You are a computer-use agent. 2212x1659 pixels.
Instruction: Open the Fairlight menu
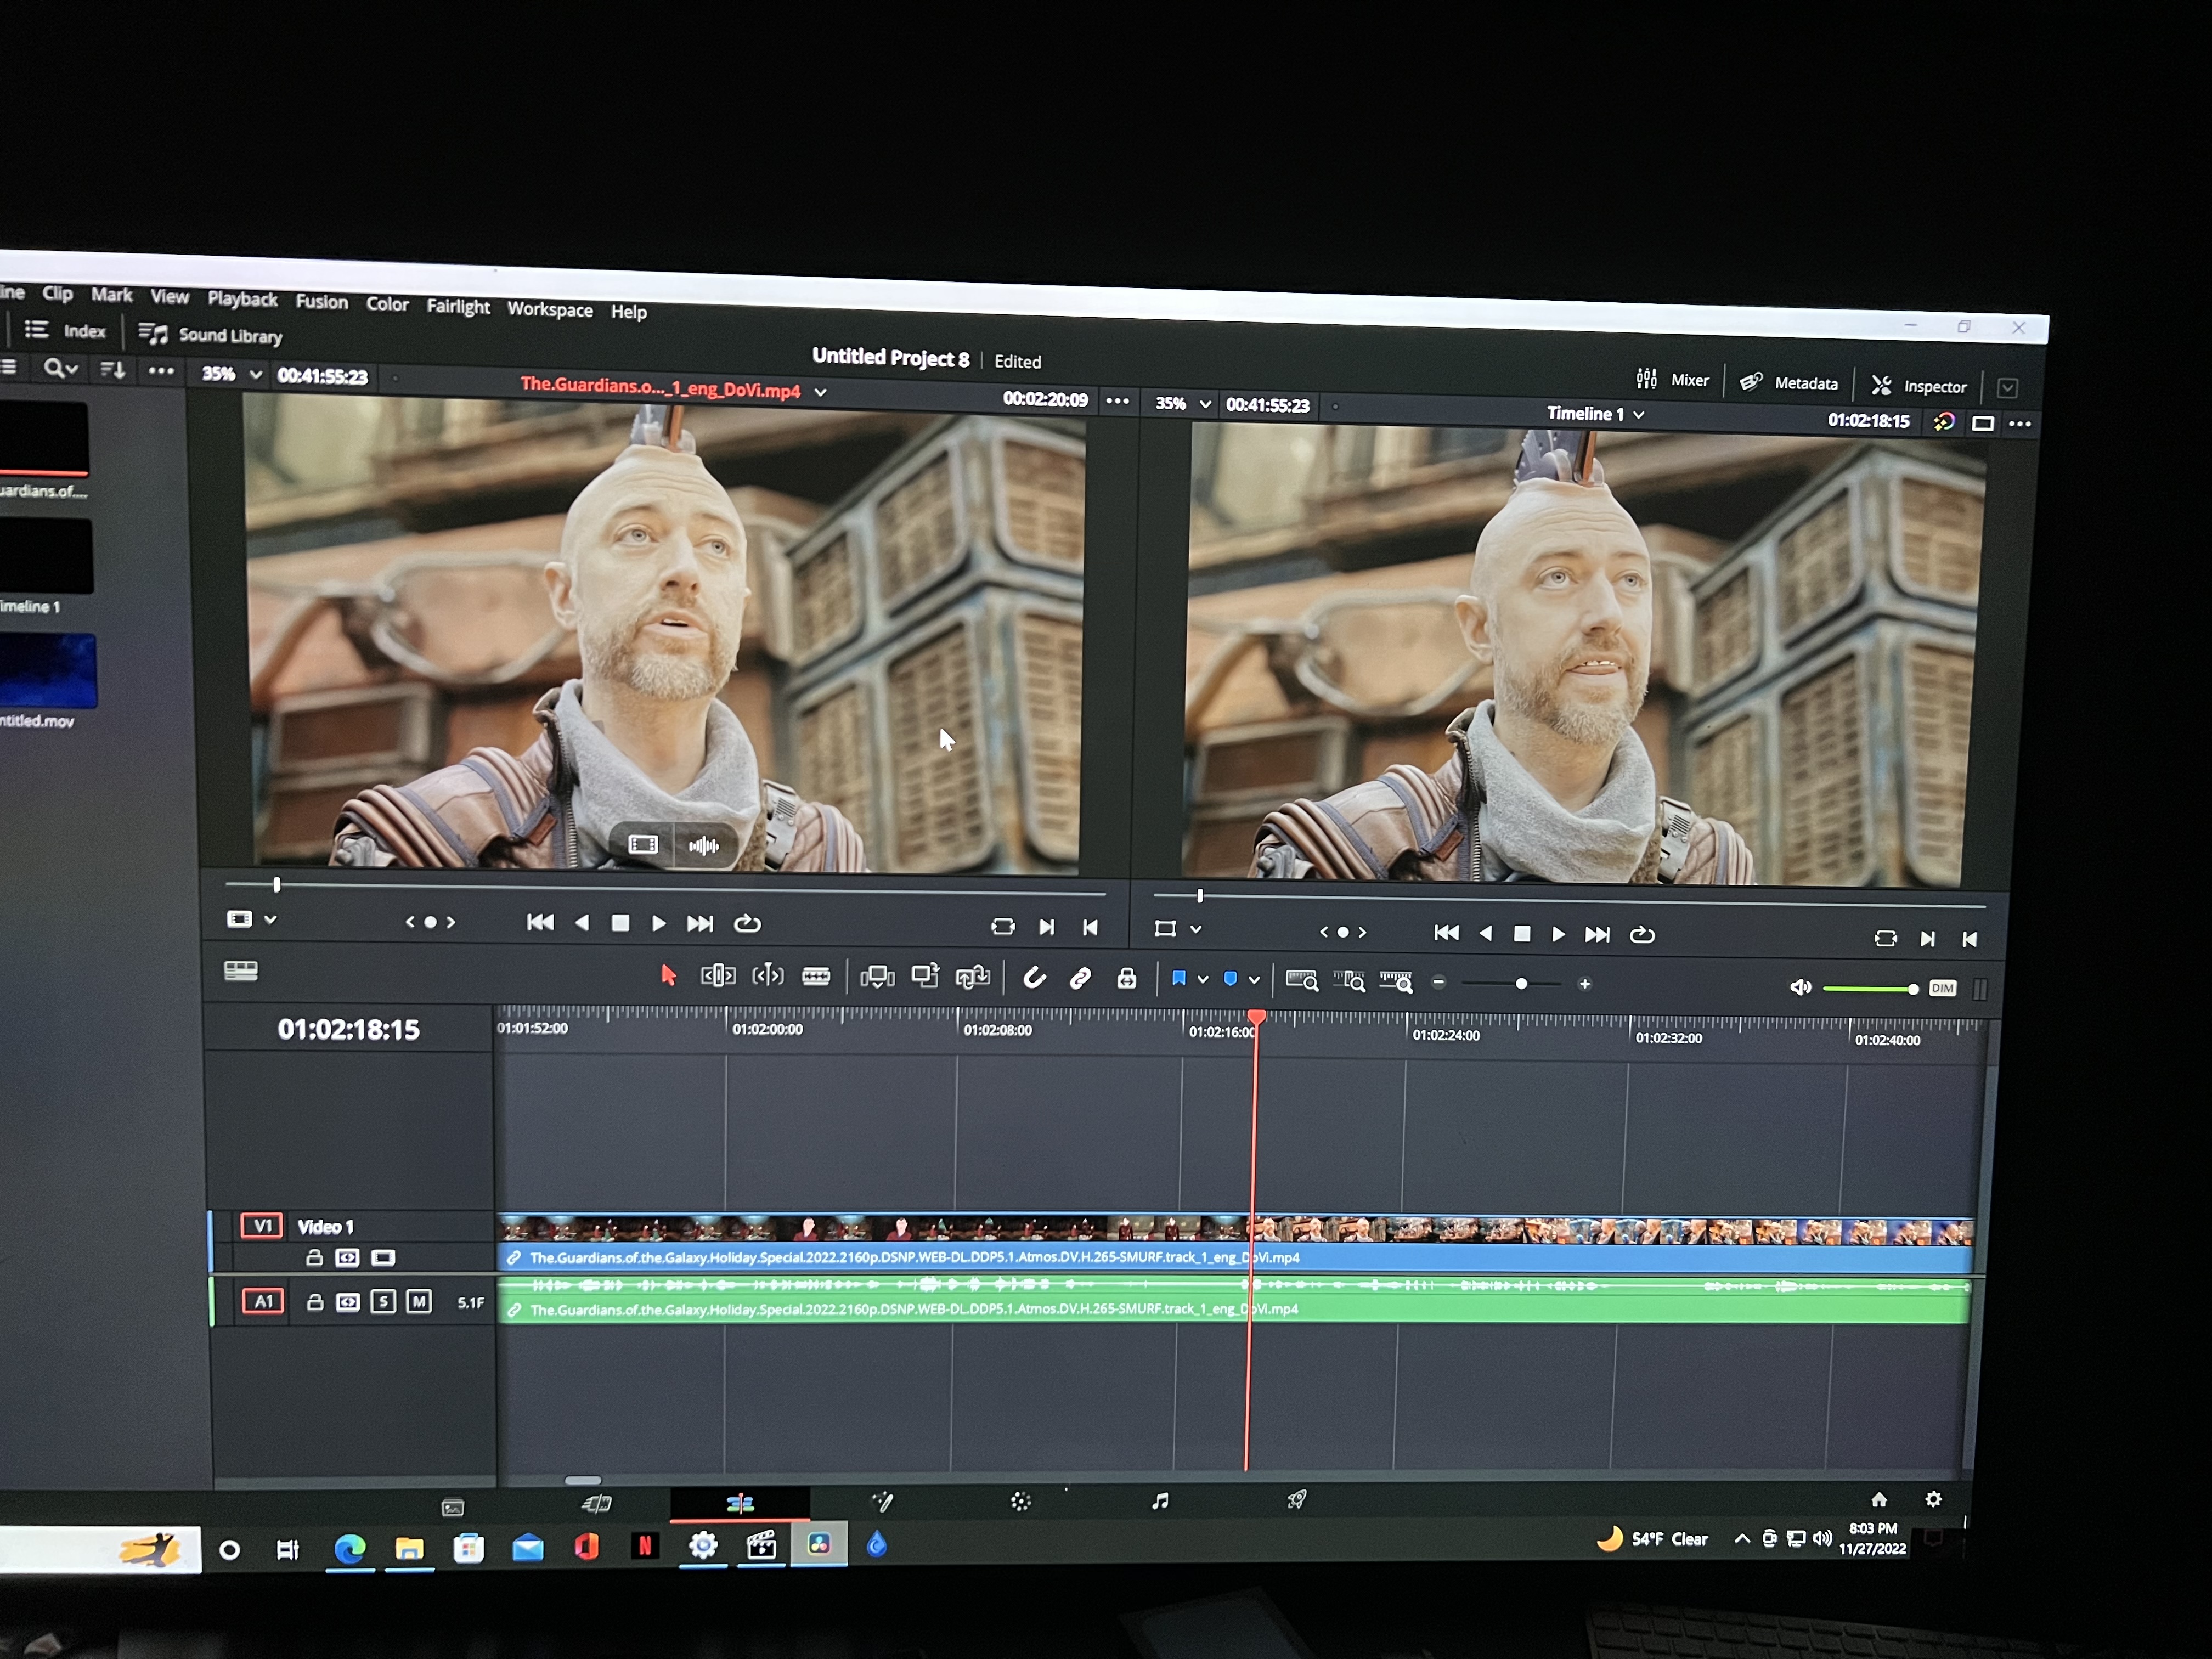tap(458, 307)
